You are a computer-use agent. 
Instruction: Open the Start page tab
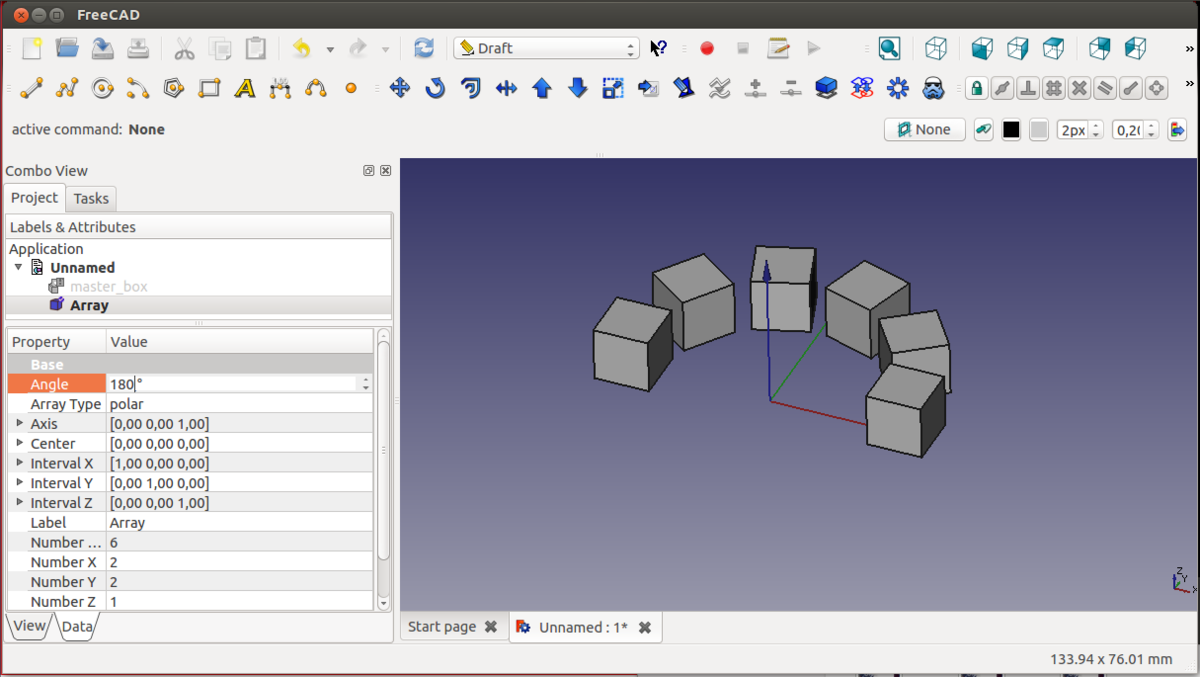tap(441, 627)
